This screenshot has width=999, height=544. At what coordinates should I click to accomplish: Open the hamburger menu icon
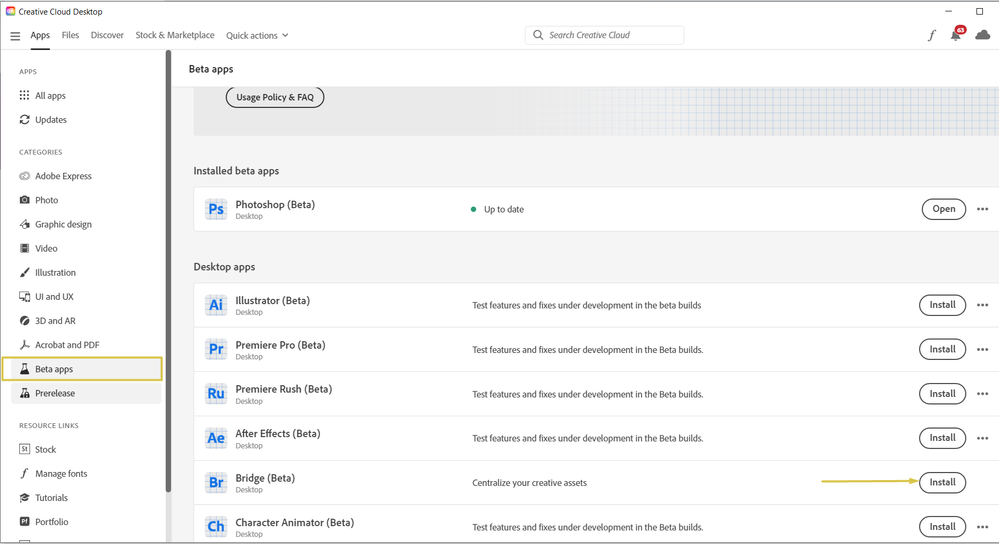click(x=15, y=36)
